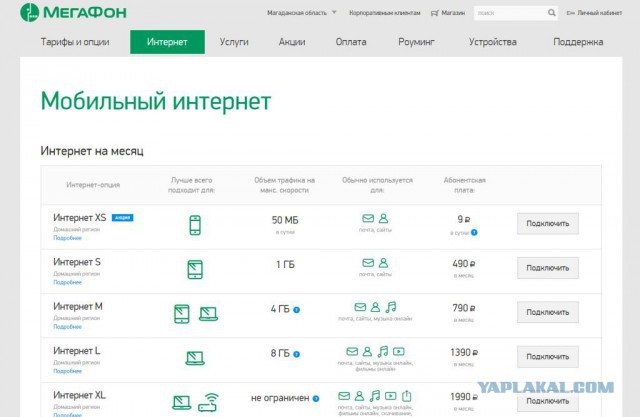Click the Интернет S option name
The width and height of the screenshot is (640, 417).
point(77,262)
